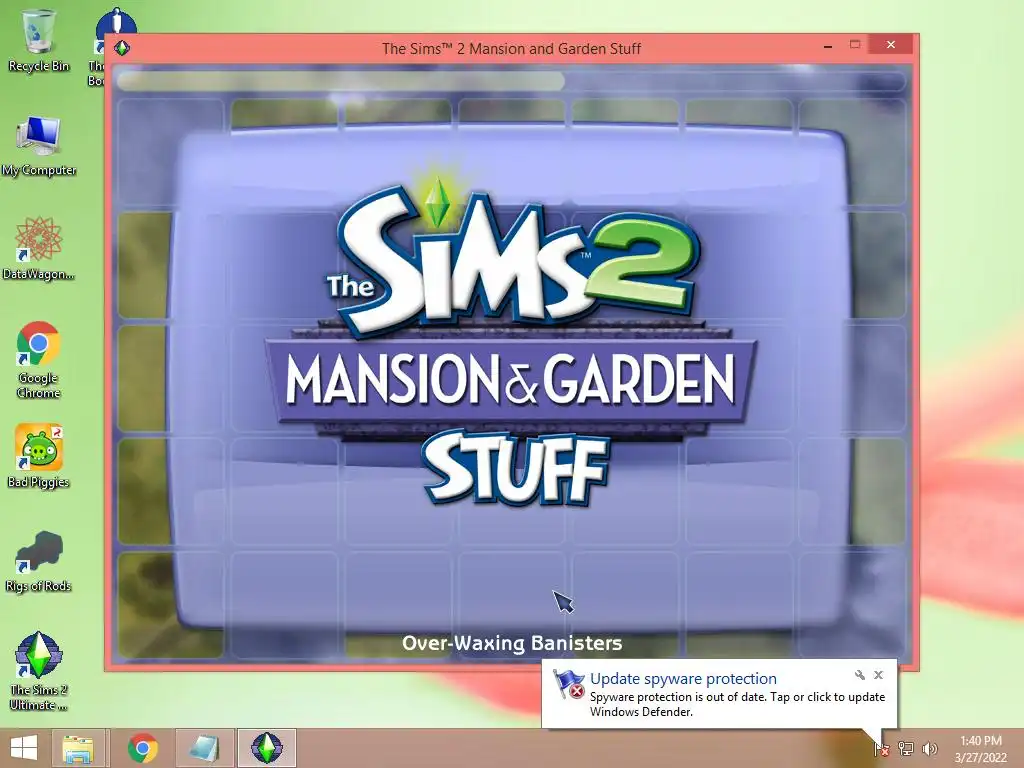Open the Windows Start button
1024x768 pixels.
pyautogui.click(x=24, y=748)
